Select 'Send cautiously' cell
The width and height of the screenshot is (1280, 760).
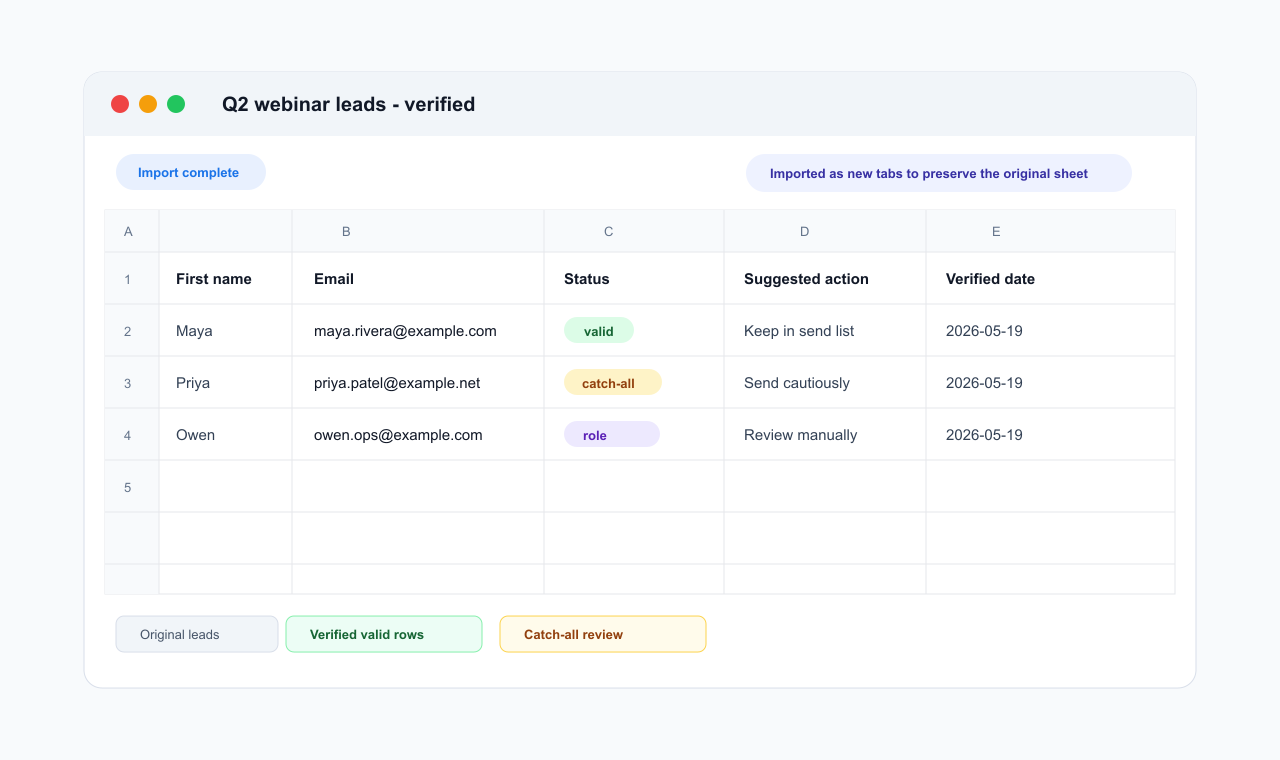[825, 383]
